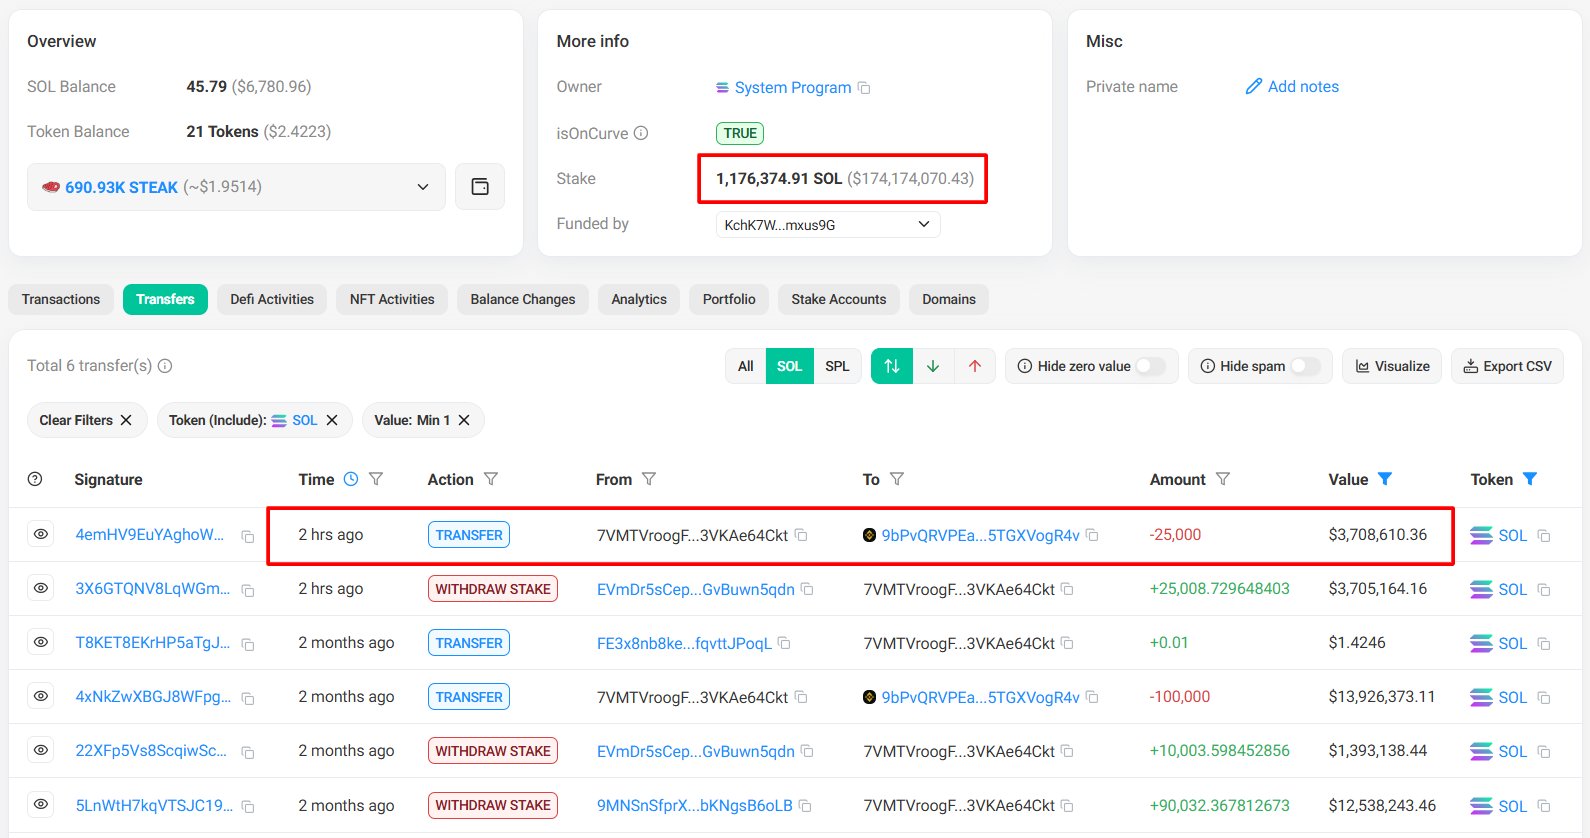Expand the 690.93K STEAK token dropdown
The image size is (1590, 838).
tap(423, 187)
